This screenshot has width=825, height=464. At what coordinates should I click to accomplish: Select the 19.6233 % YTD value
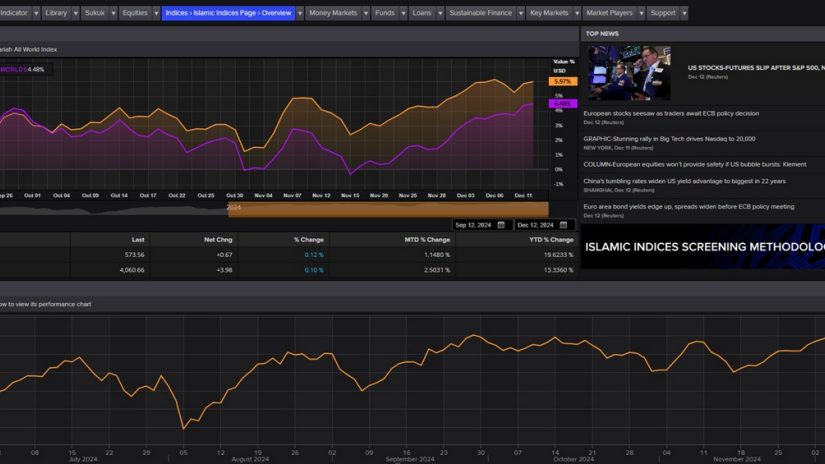pos(559,255)
